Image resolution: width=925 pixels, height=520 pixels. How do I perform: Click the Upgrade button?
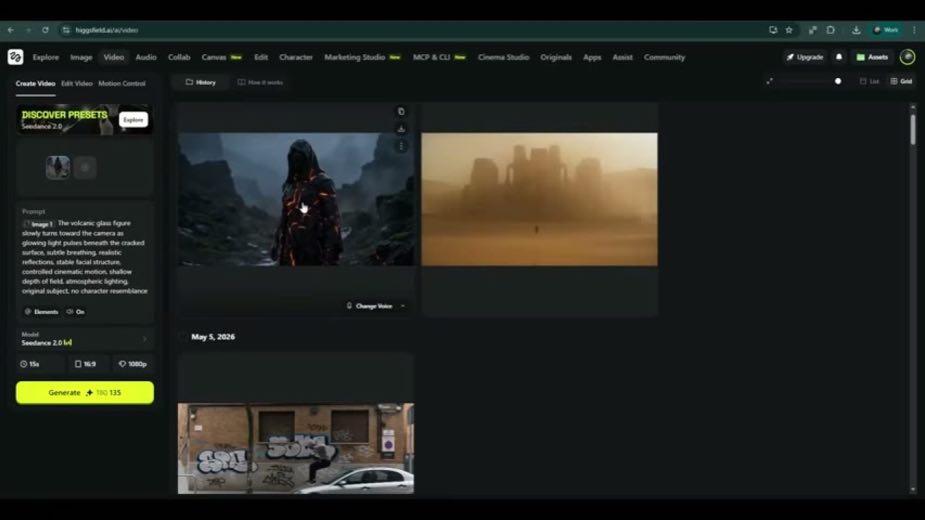tap(805, 57)
